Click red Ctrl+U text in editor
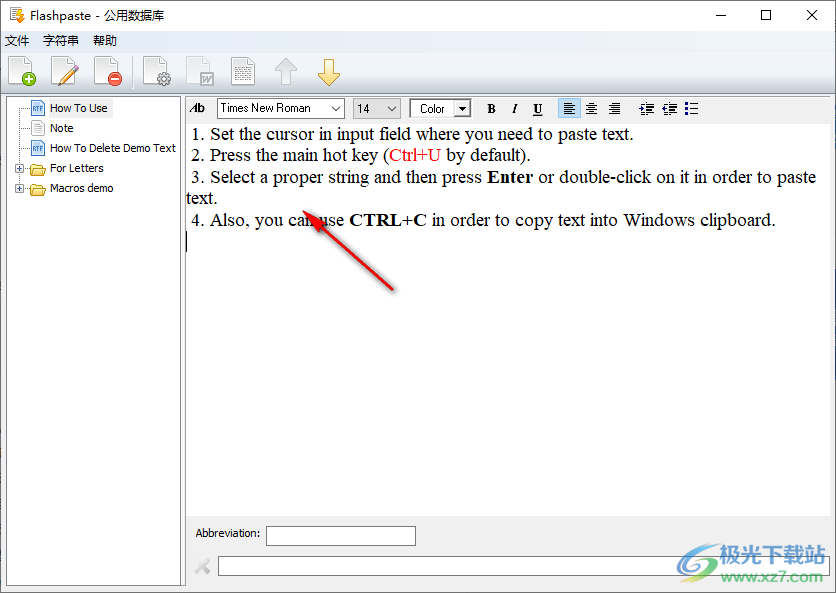 tap(415, 155)
